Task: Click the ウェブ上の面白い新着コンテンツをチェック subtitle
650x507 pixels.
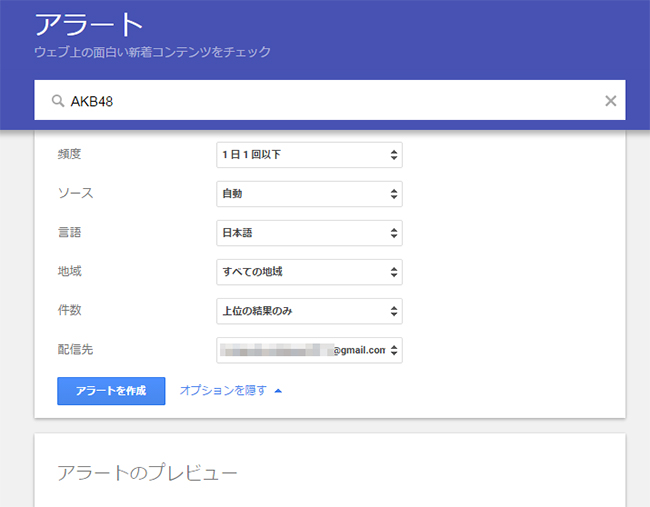Action: click(x=152, y=52)
